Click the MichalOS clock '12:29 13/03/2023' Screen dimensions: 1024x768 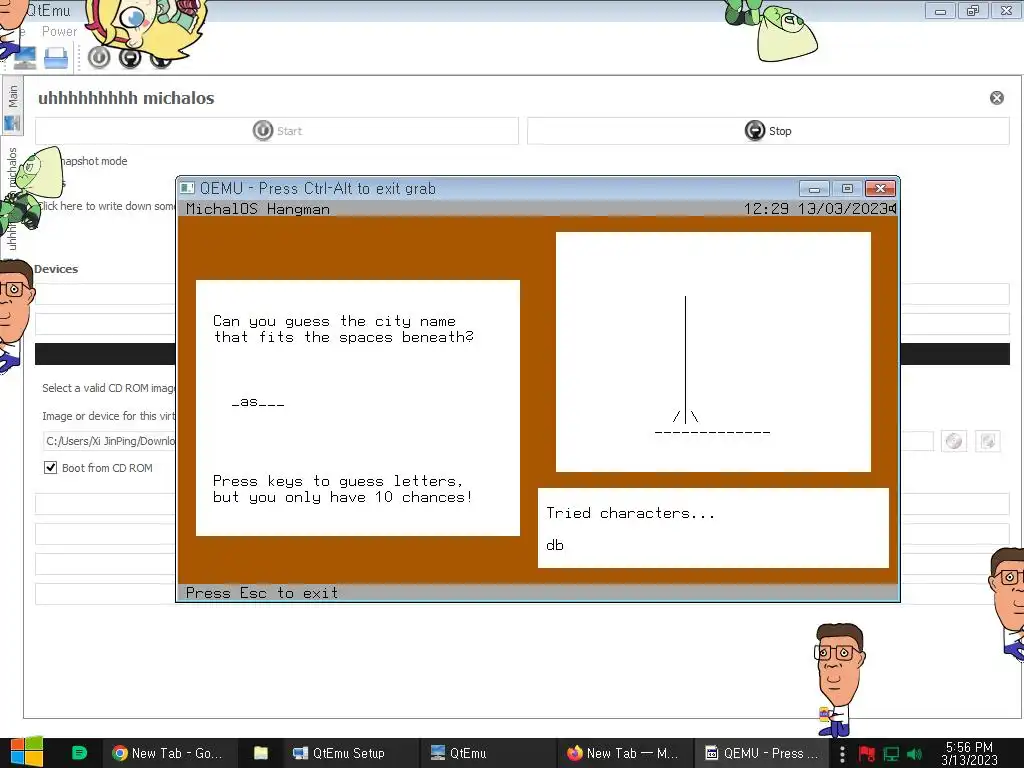coord(815,209)
